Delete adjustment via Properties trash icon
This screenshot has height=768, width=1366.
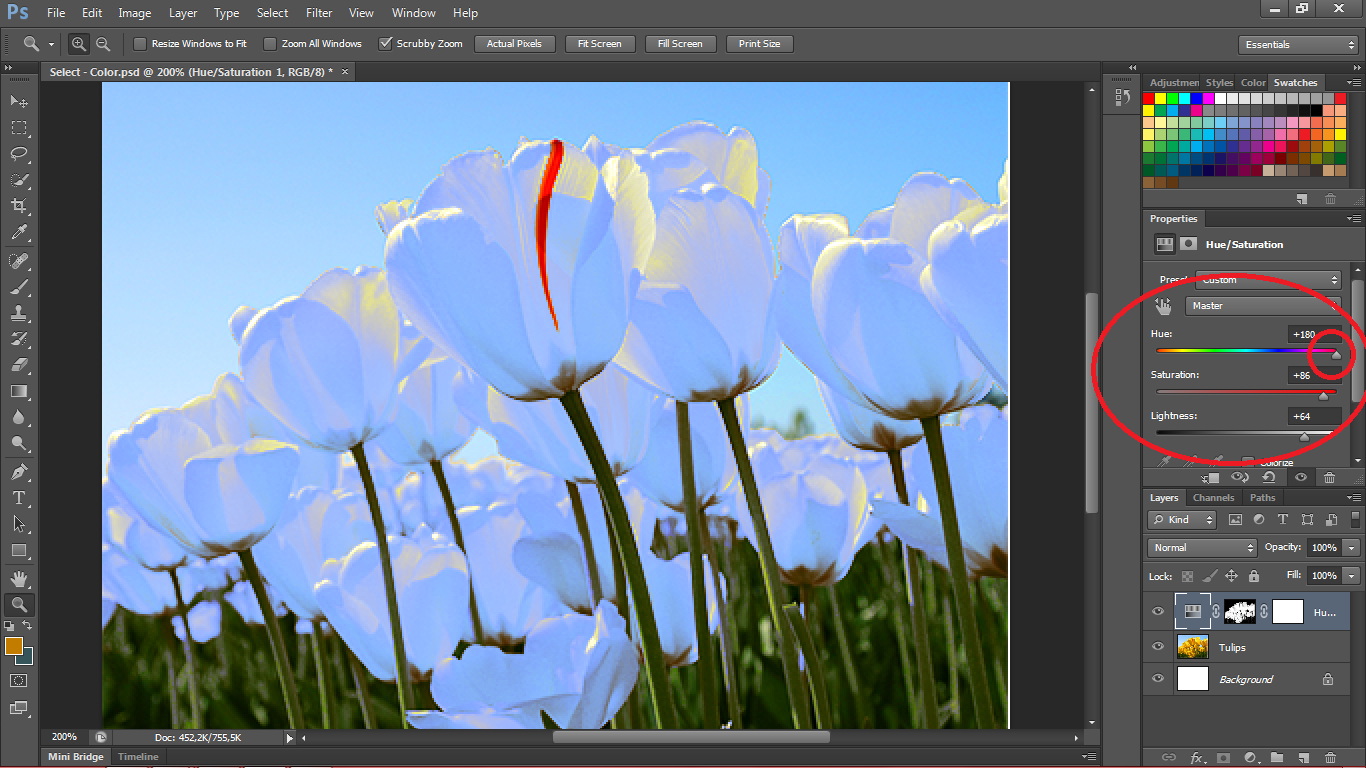coord(1329,478)
